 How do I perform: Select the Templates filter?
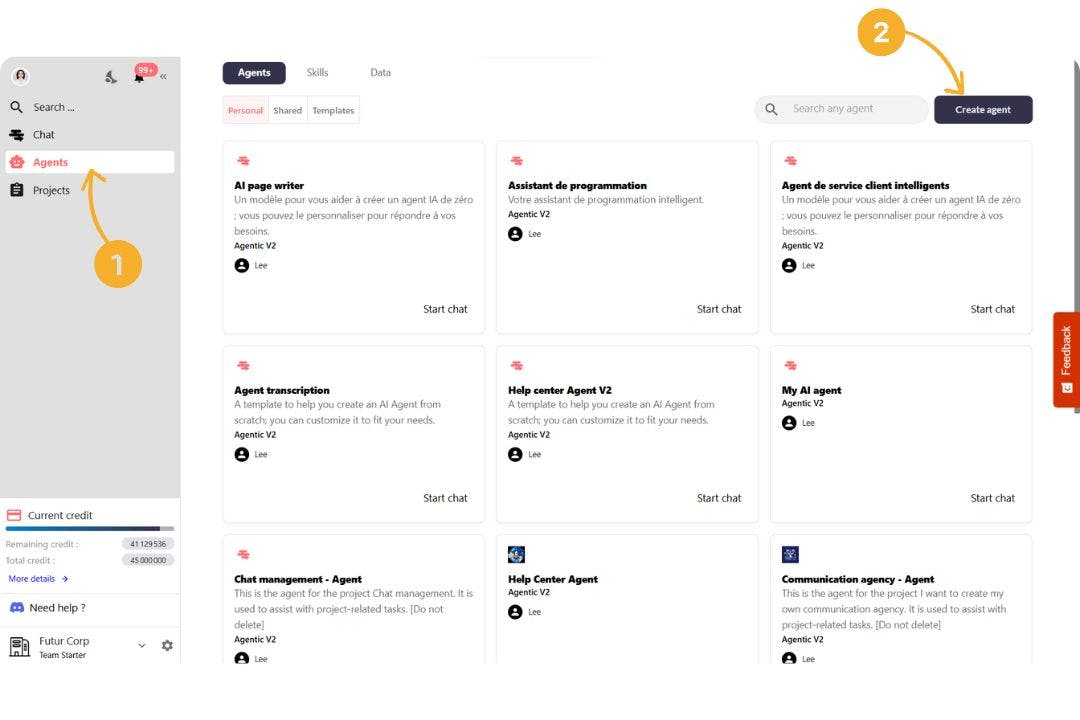tap(333, 111)
